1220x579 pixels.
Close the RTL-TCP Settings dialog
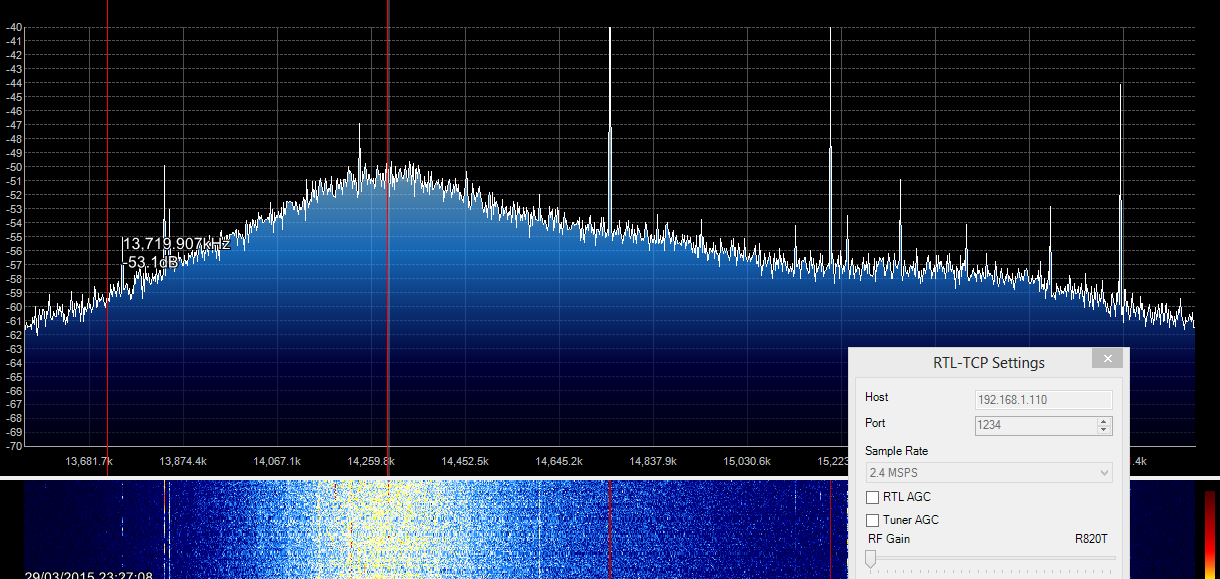click(1106, 359)
